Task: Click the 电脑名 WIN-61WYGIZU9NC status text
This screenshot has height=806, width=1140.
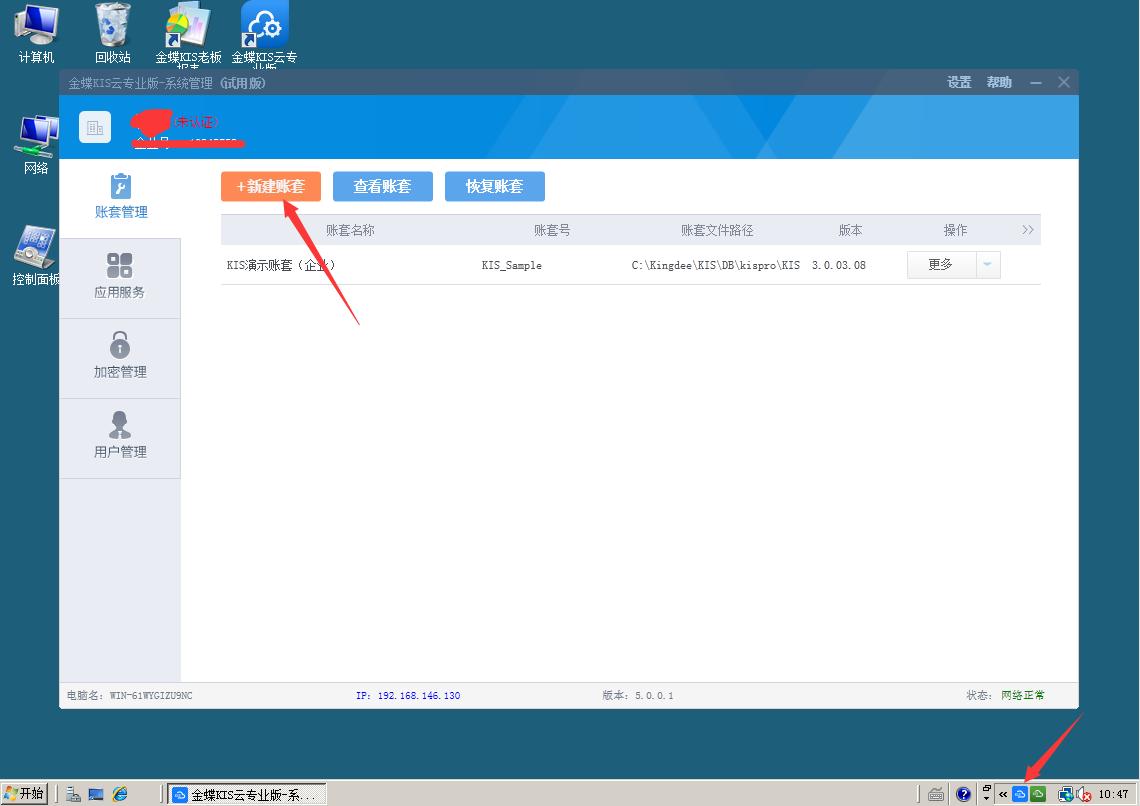Action: (129, 696)
